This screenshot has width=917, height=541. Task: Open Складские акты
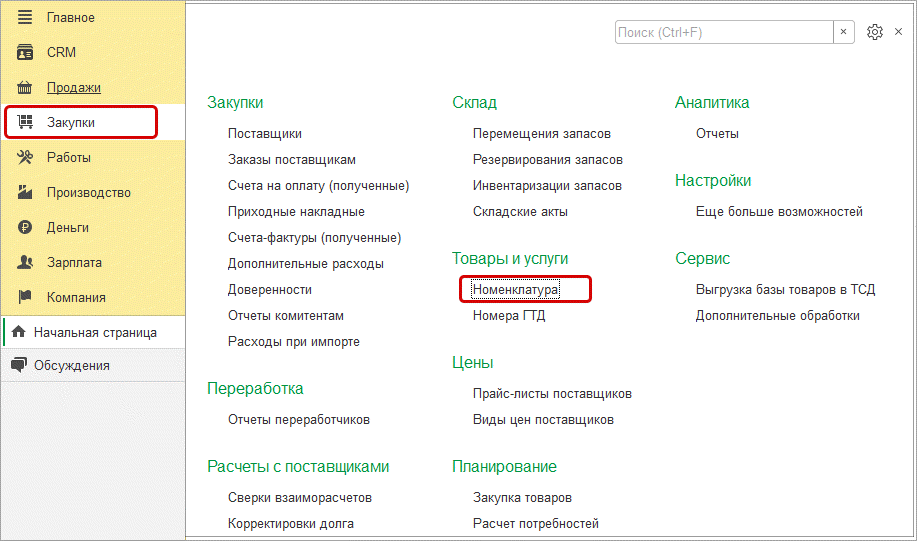[520, 212]
